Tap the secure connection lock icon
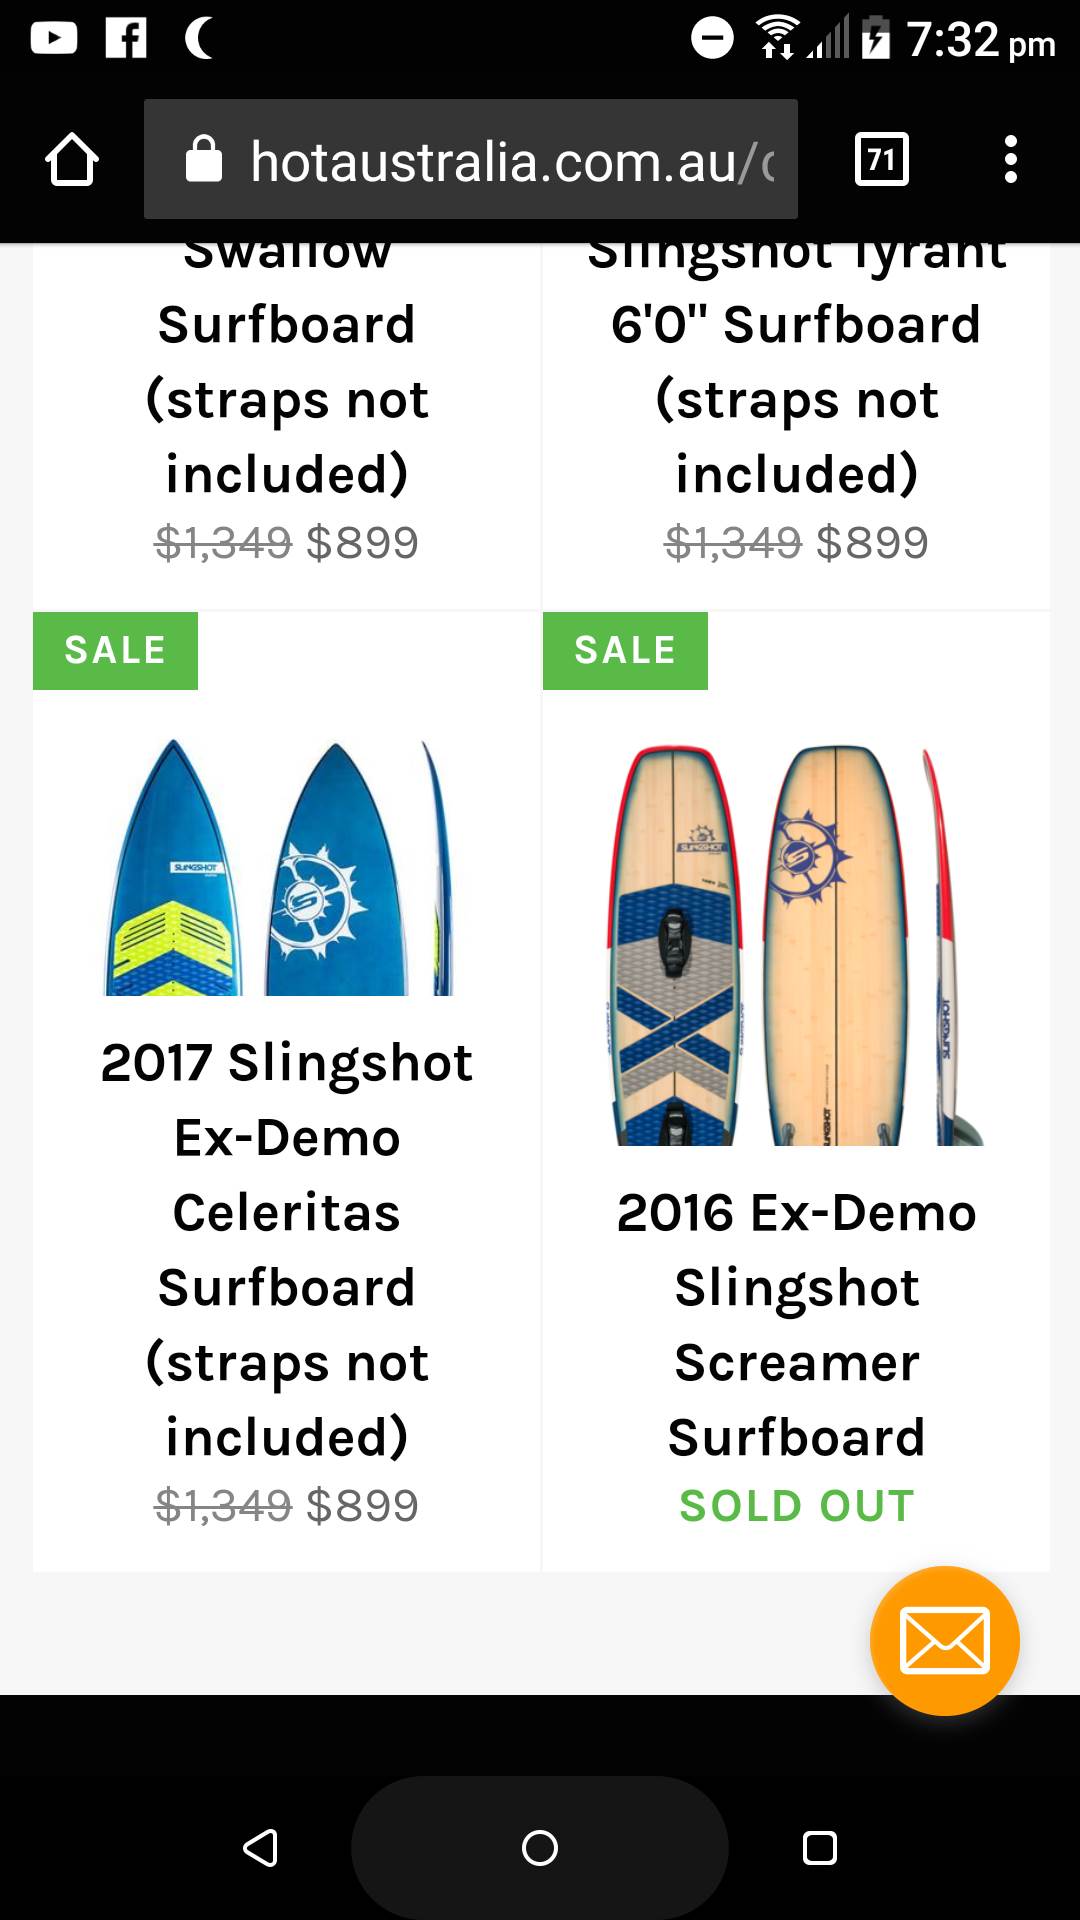1080x1920 pixels. [x=204, y=158]
